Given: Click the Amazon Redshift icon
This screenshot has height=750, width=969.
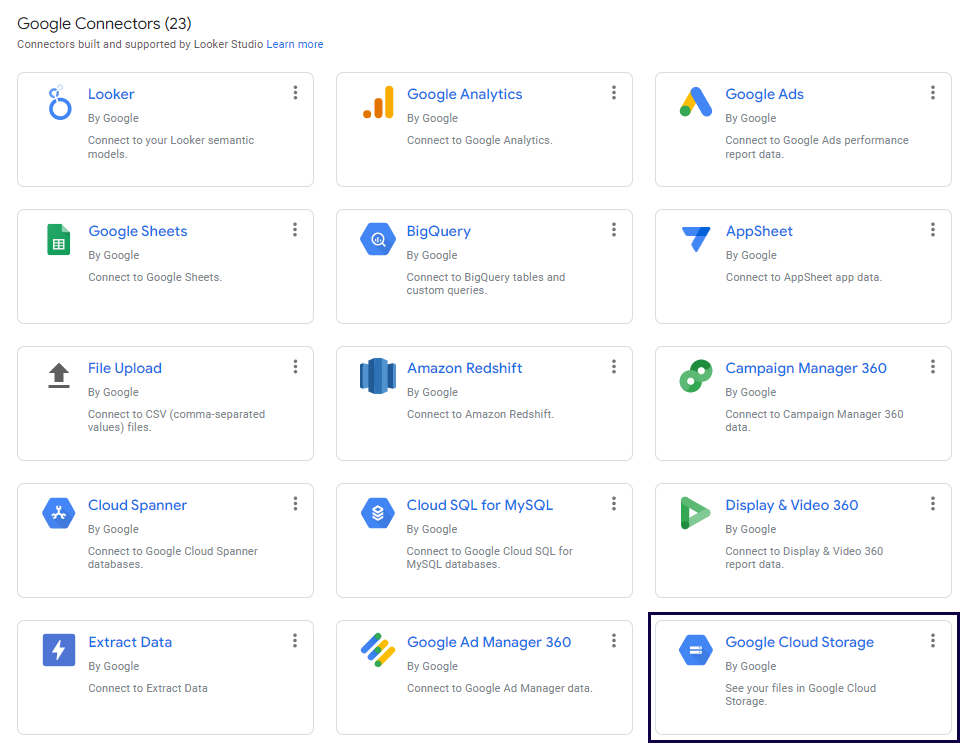Looking at the screenshot, I should tap(378, 377).
